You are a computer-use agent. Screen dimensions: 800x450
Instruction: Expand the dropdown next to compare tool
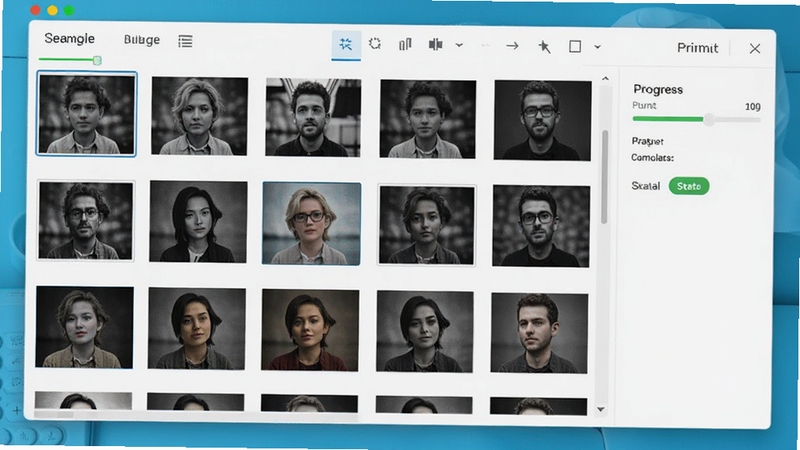(x=459, y=45)
